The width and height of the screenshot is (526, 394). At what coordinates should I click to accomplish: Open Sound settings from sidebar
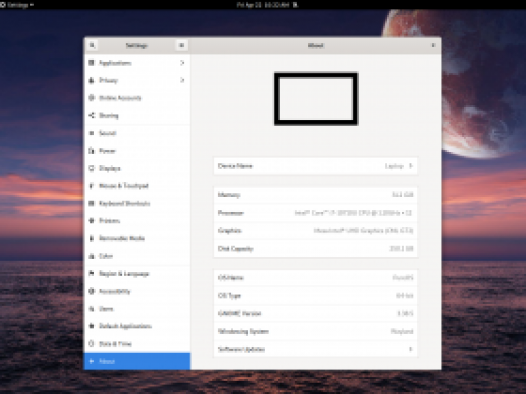(137, 133)
